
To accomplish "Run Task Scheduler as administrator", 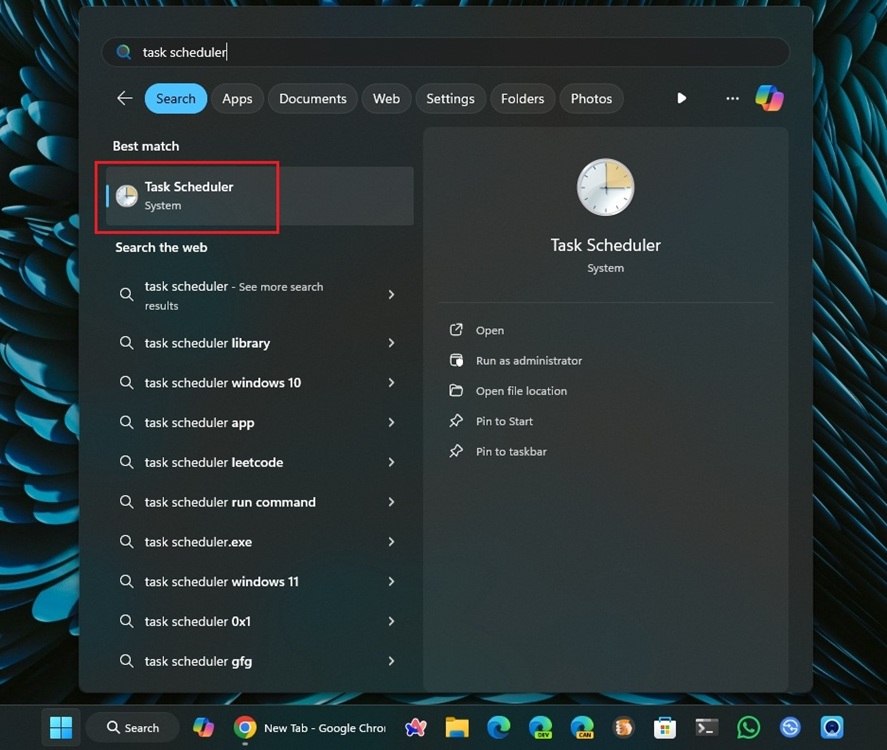I will pyautogui.click(x=529, y=360).
